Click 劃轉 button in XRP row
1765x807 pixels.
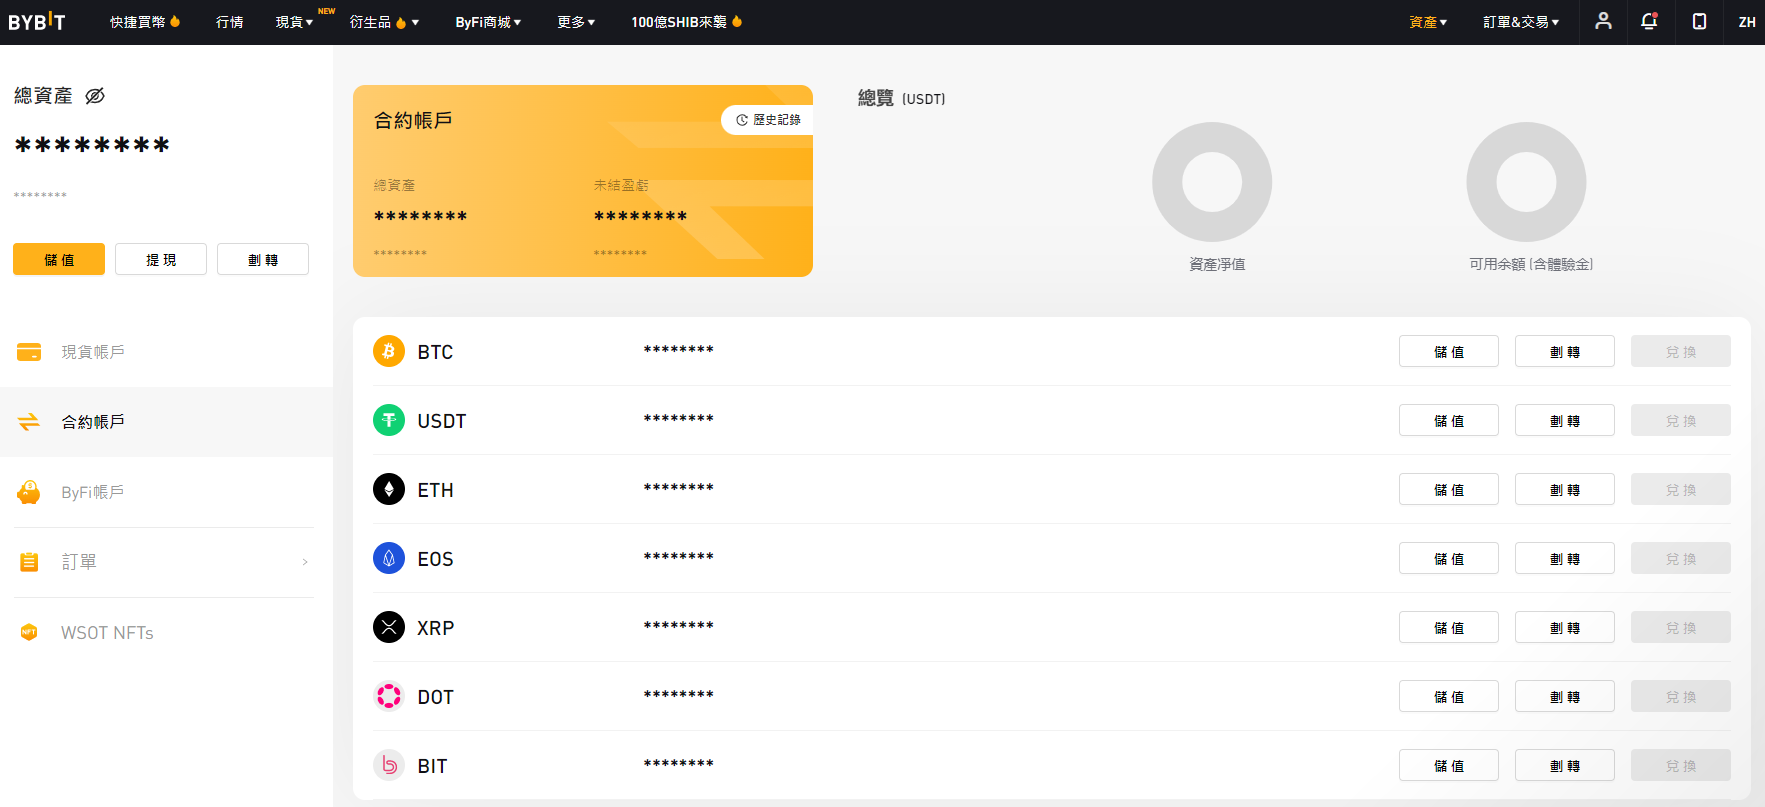[x=1565, y=627]
